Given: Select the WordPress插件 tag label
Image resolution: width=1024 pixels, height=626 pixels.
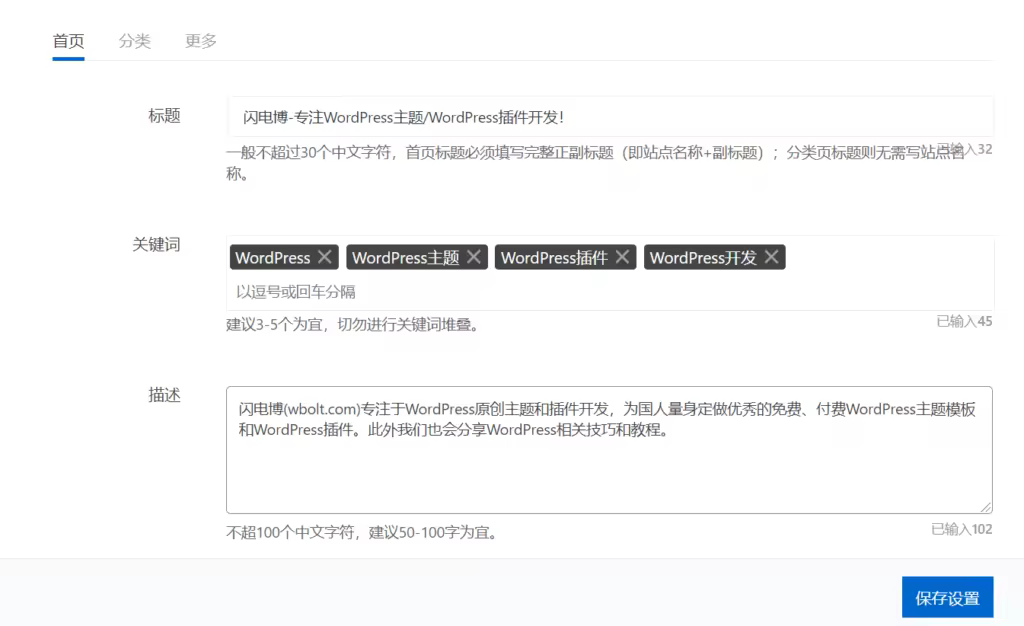Looking at the screenshot, I should coord(554,258).
